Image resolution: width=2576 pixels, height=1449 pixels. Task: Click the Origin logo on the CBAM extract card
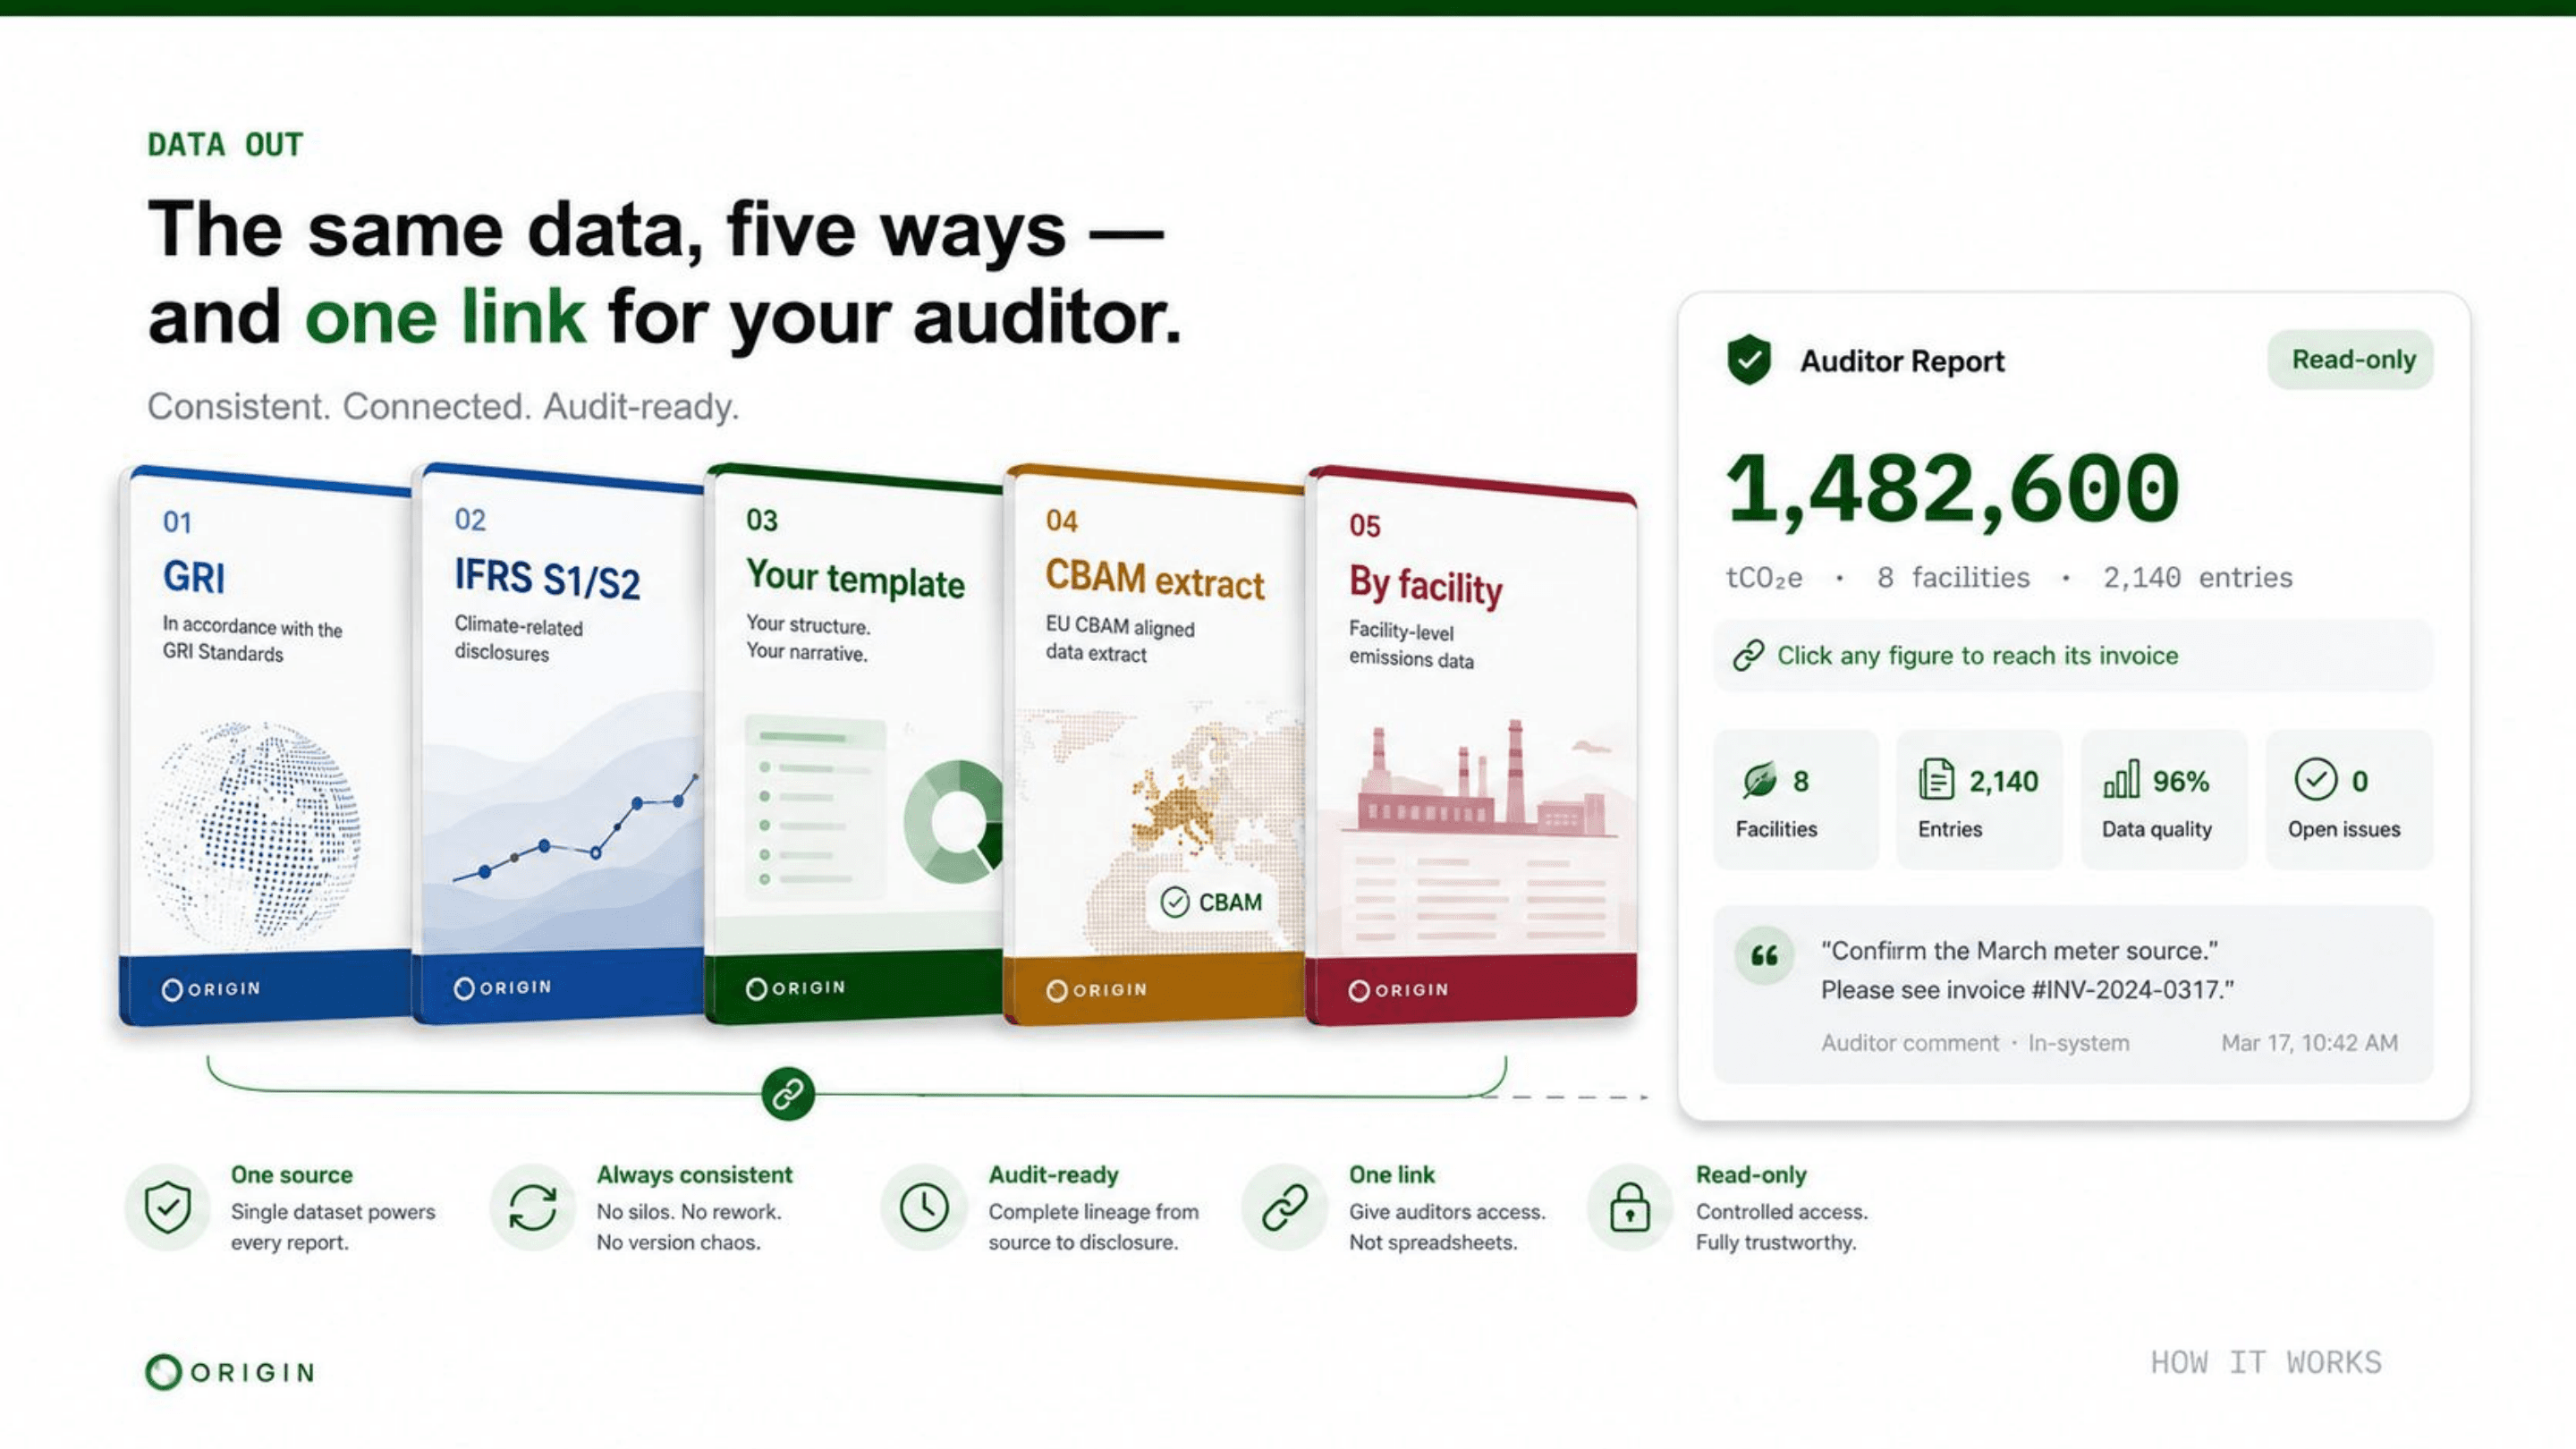[1096, 990]
